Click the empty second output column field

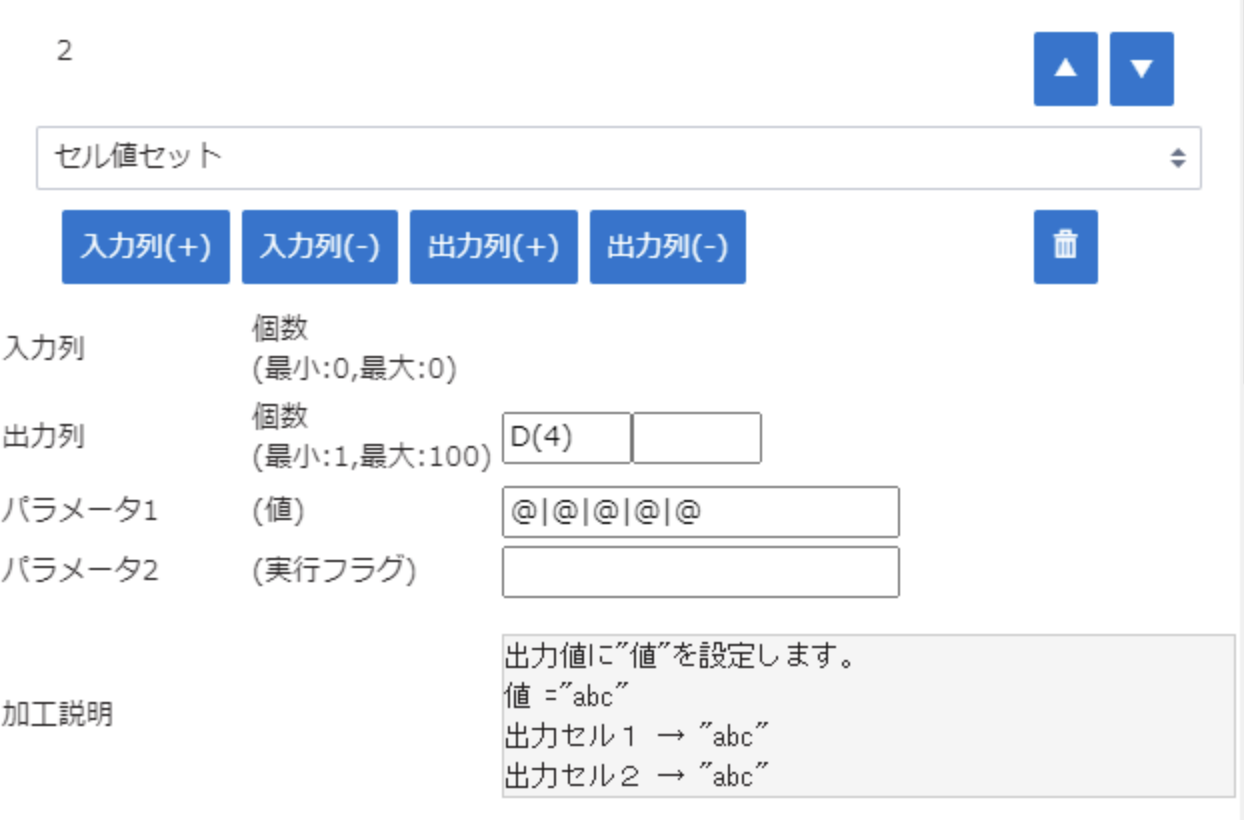[x=697, y=438]
